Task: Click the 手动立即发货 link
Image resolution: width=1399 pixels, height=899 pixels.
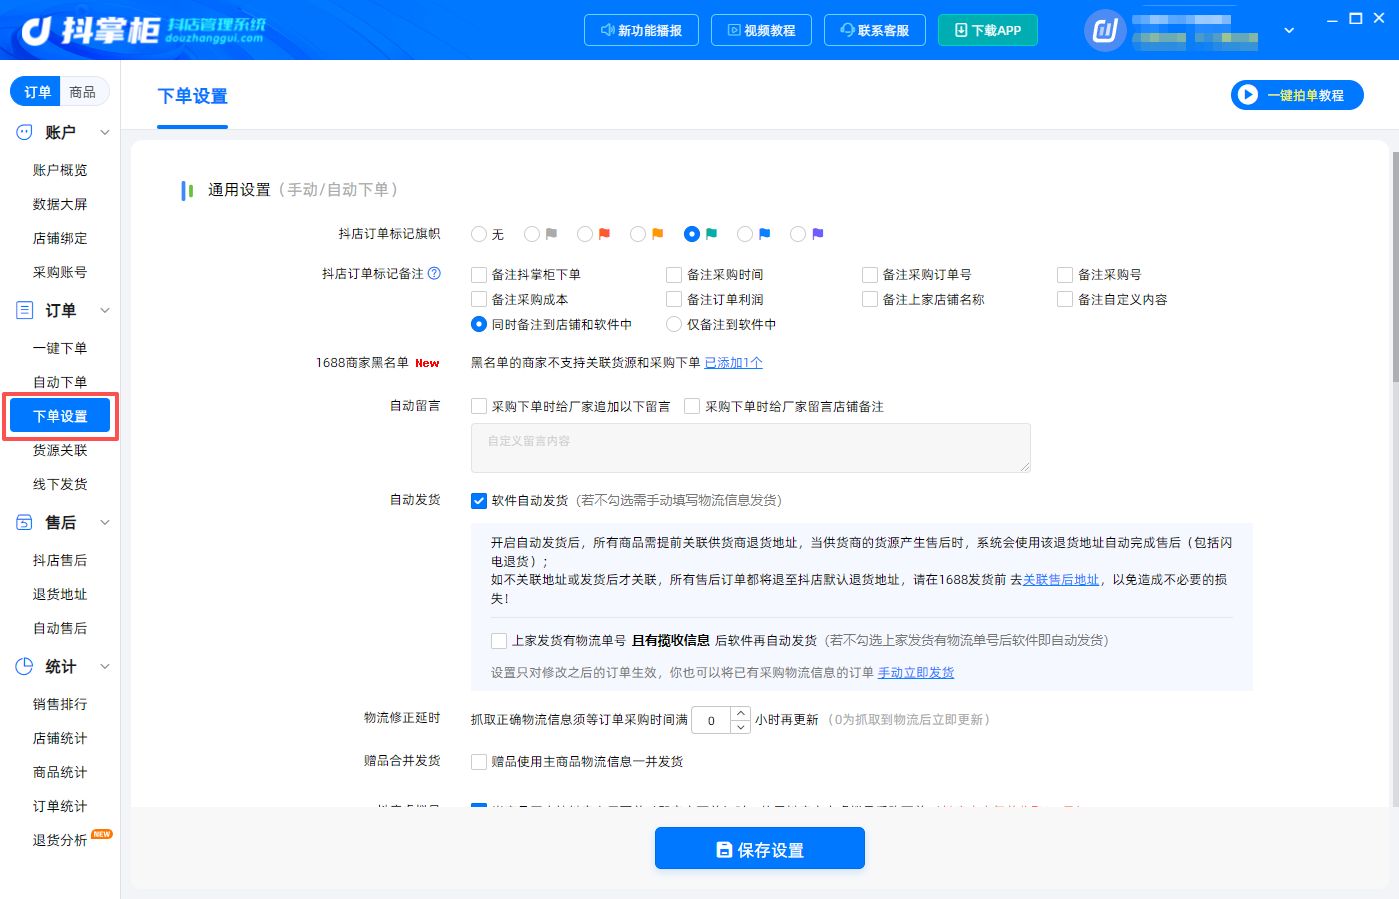Action: coord(916,672)
